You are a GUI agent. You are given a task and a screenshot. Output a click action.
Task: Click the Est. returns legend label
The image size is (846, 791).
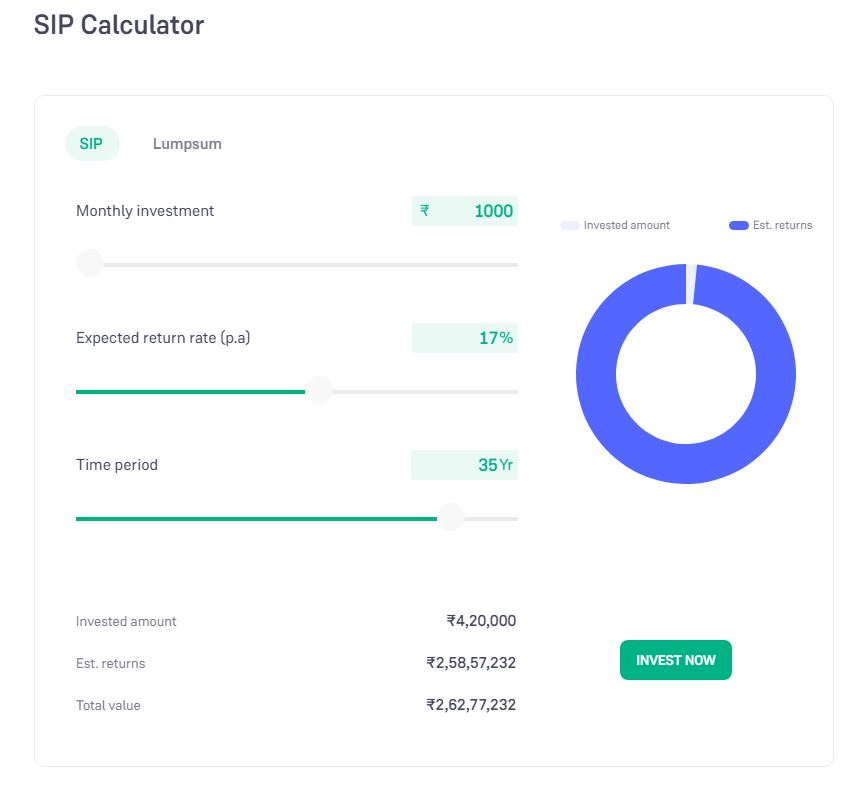pos(782,226)
